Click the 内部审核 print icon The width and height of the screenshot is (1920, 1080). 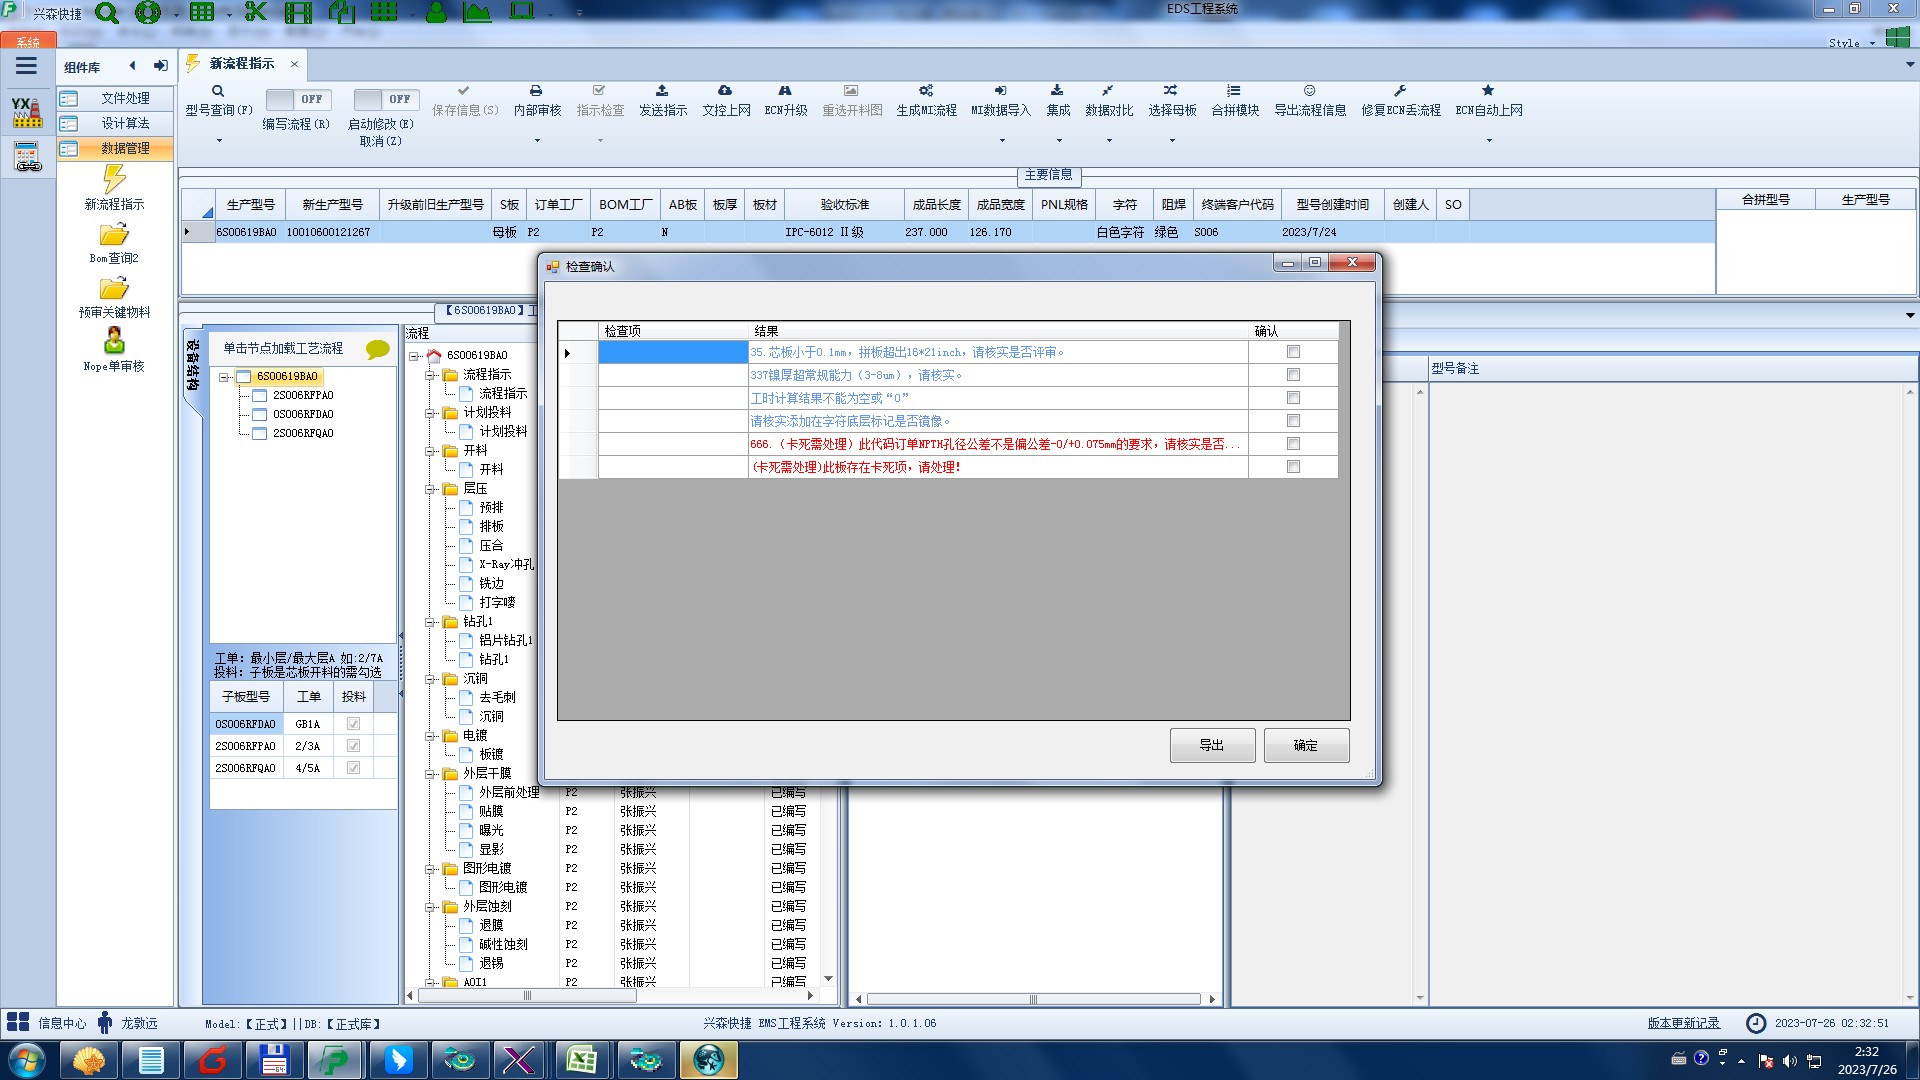tap(536, 91)
